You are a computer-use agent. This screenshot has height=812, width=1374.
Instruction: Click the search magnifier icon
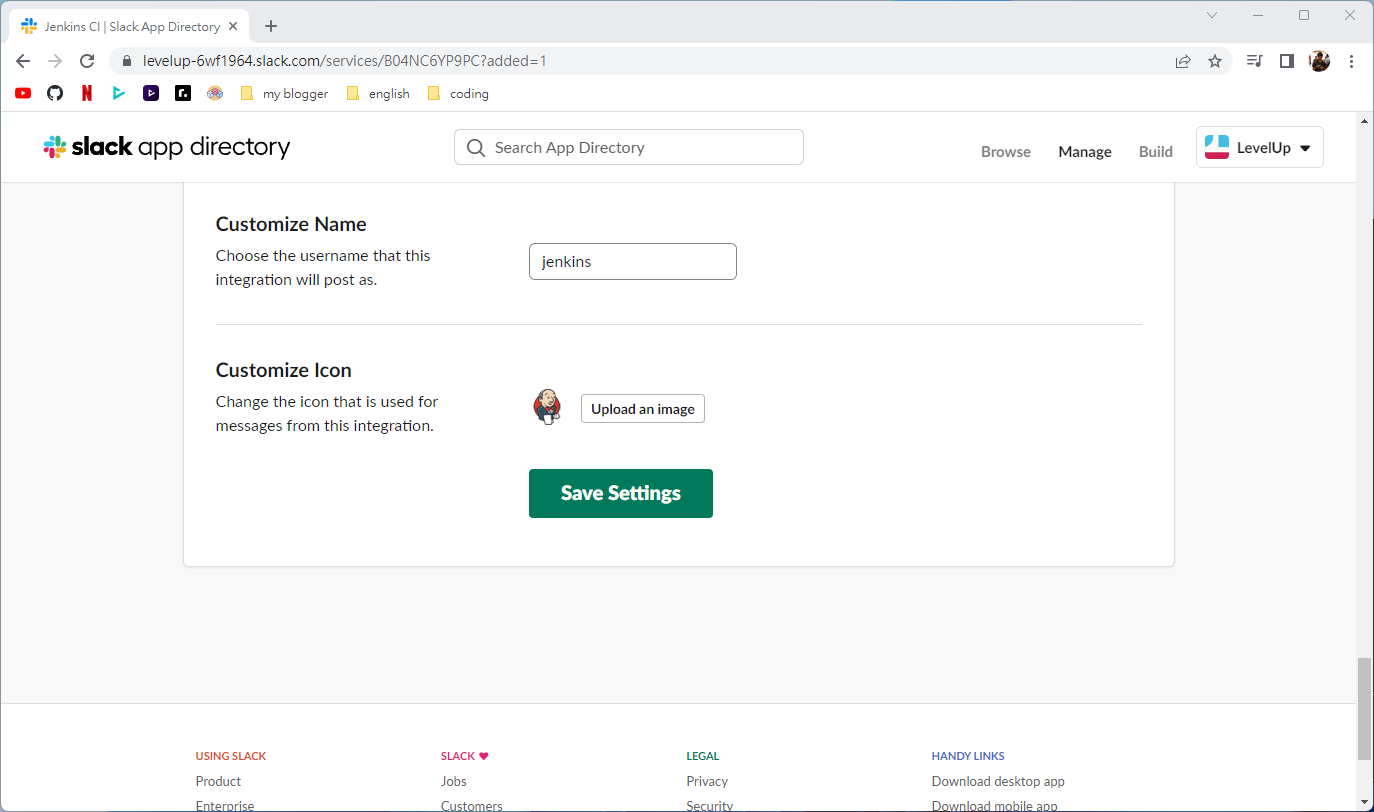(x=476, y=147)
